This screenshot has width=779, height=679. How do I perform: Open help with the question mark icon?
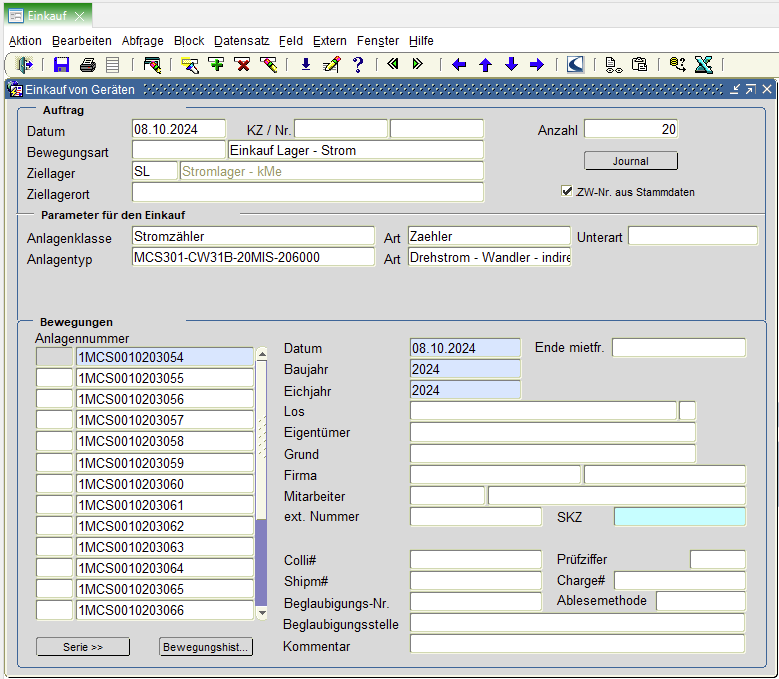point(357,65)
